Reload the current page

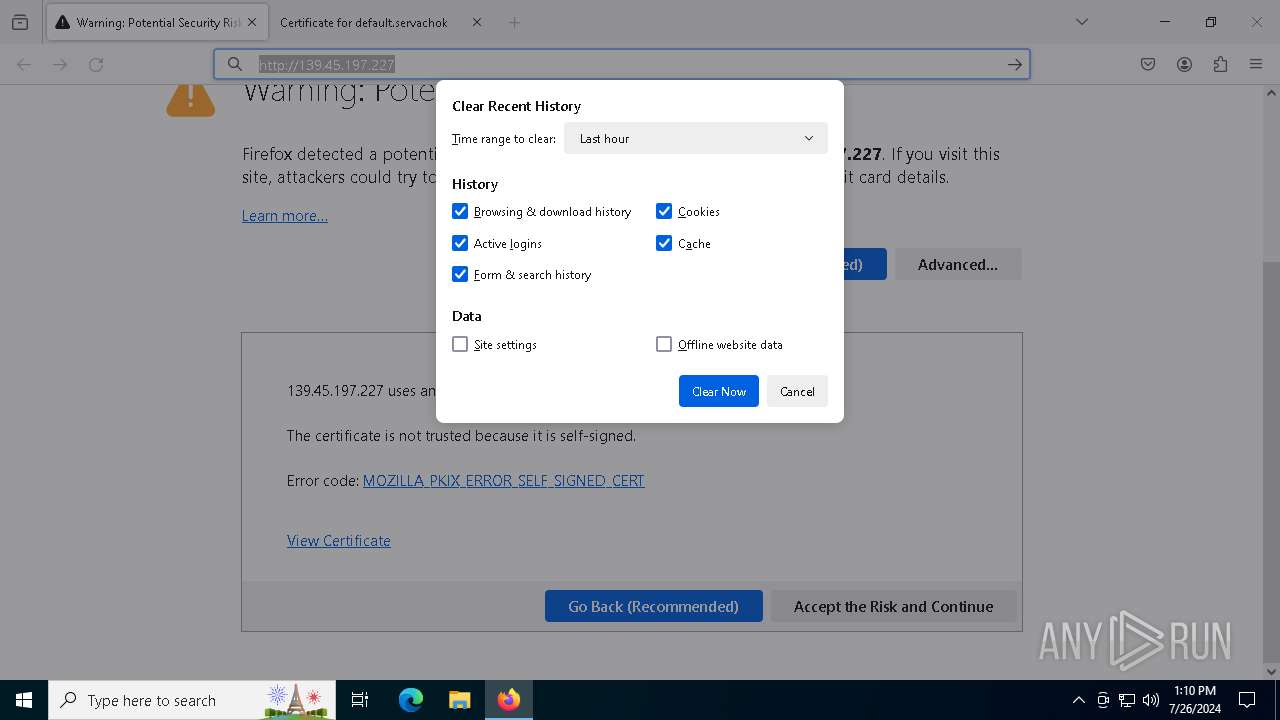[96, 64]
